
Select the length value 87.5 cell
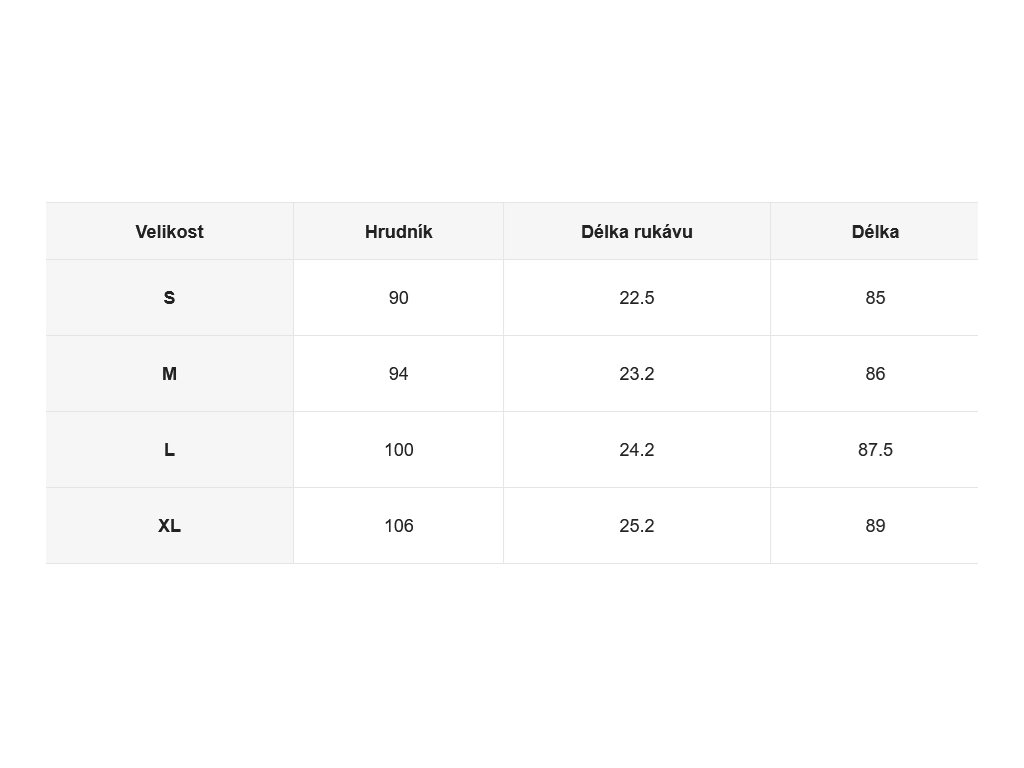[875, 450]
